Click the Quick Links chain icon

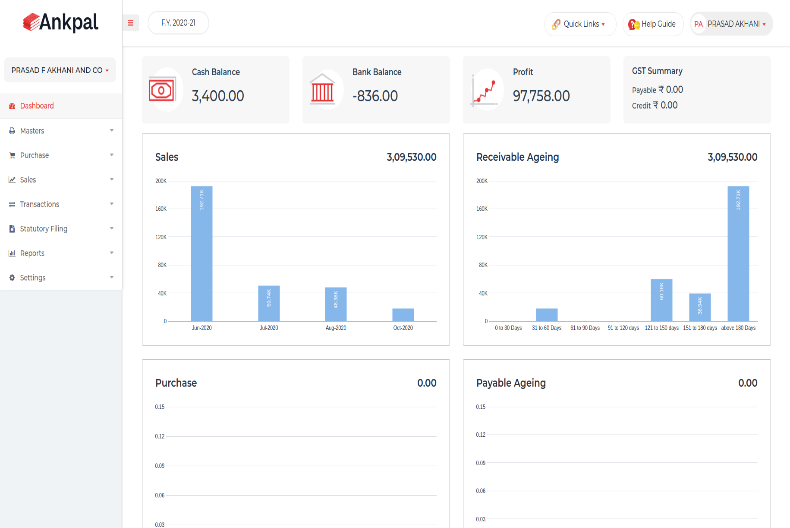[x=556, y=24]
